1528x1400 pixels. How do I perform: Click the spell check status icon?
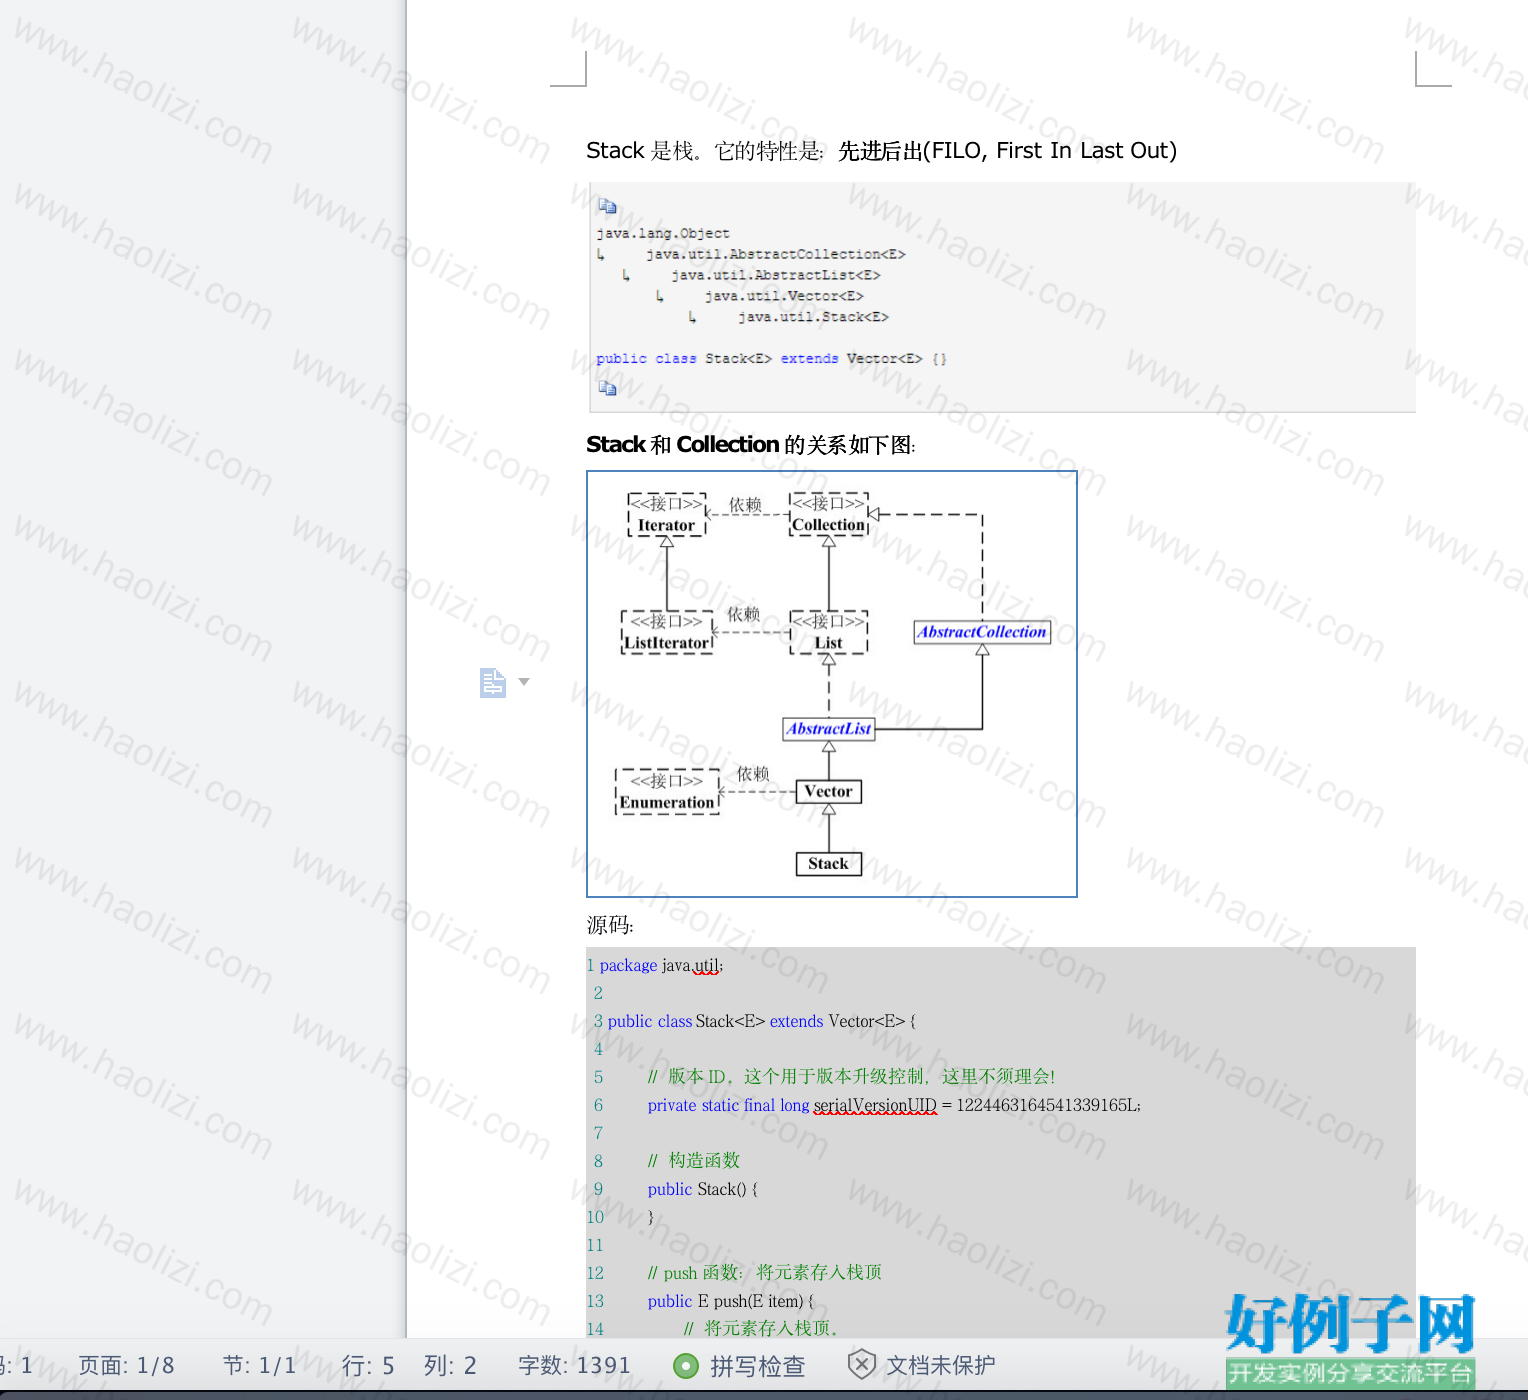pyautogui.click(x=686, y=1366)
